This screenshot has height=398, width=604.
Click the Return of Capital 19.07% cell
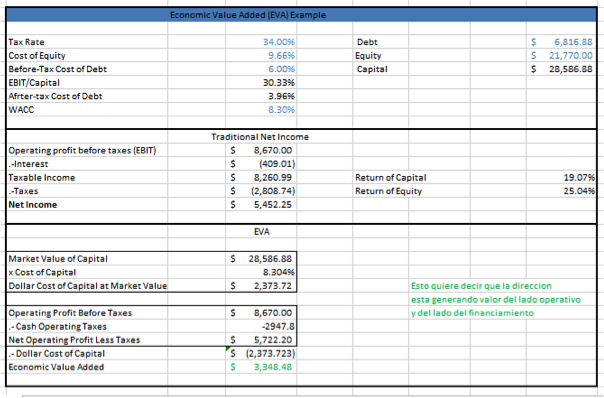(561, 178)
